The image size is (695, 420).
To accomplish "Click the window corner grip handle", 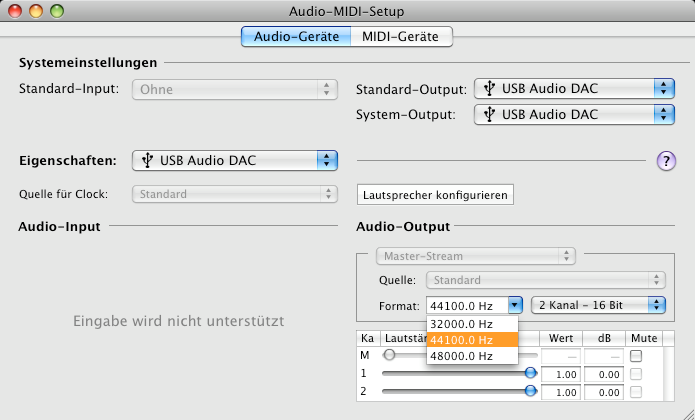I will pos(687,413).
